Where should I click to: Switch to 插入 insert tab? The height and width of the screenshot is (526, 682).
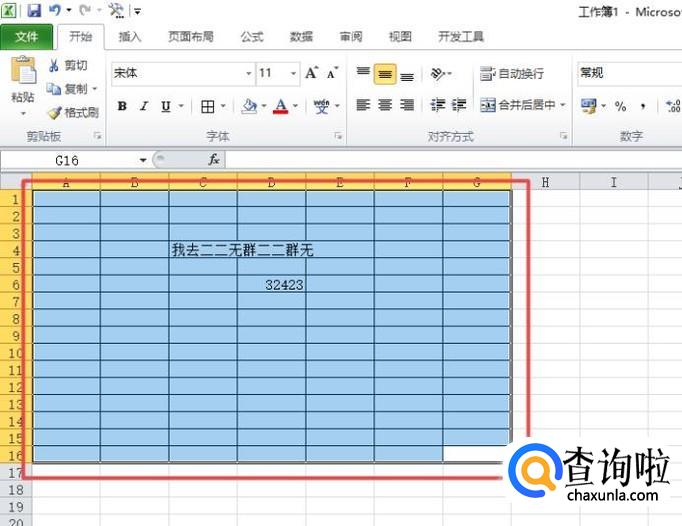[x=130, y=37]
